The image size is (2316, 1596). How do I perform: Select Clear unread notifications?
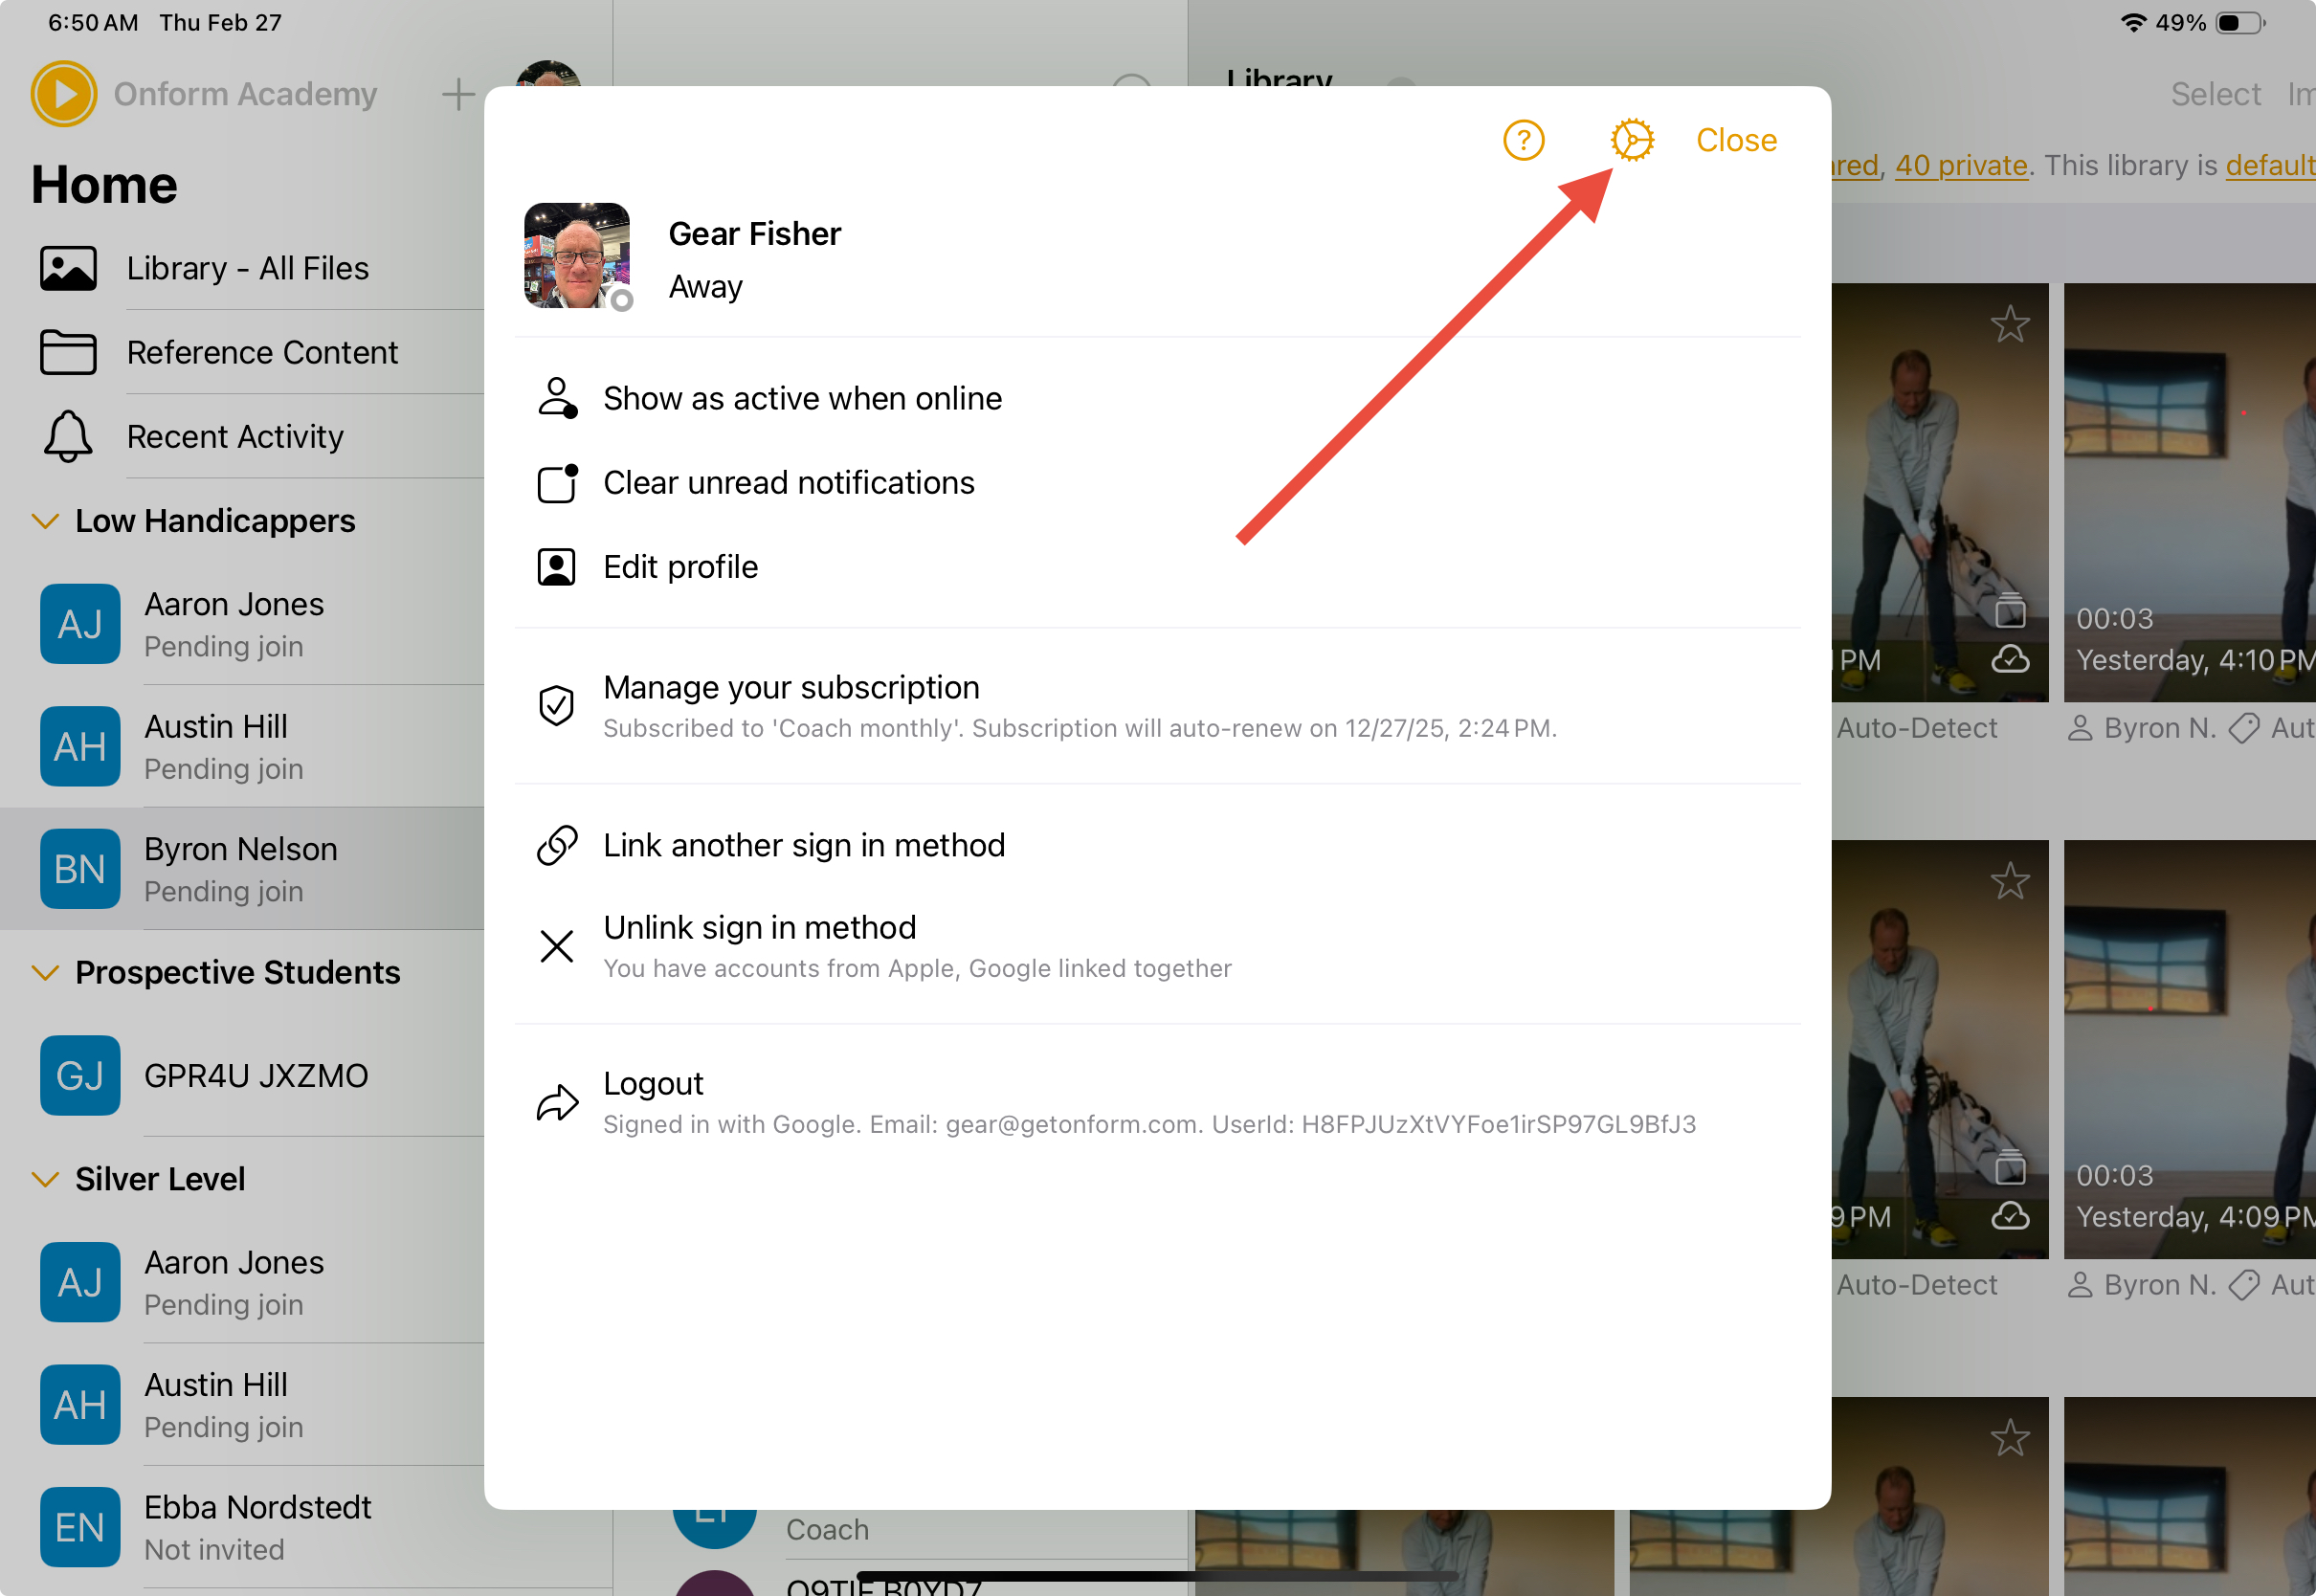[x=788, y=483]
